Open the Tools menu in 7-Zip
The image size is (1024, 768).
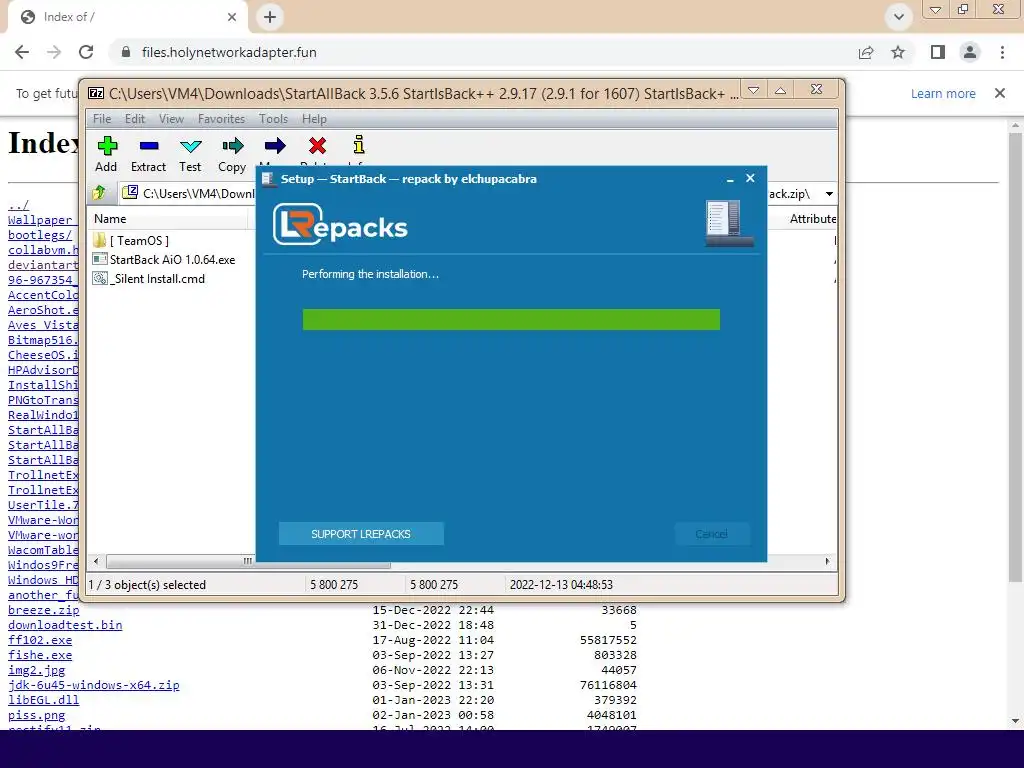(x=273, y=119)
